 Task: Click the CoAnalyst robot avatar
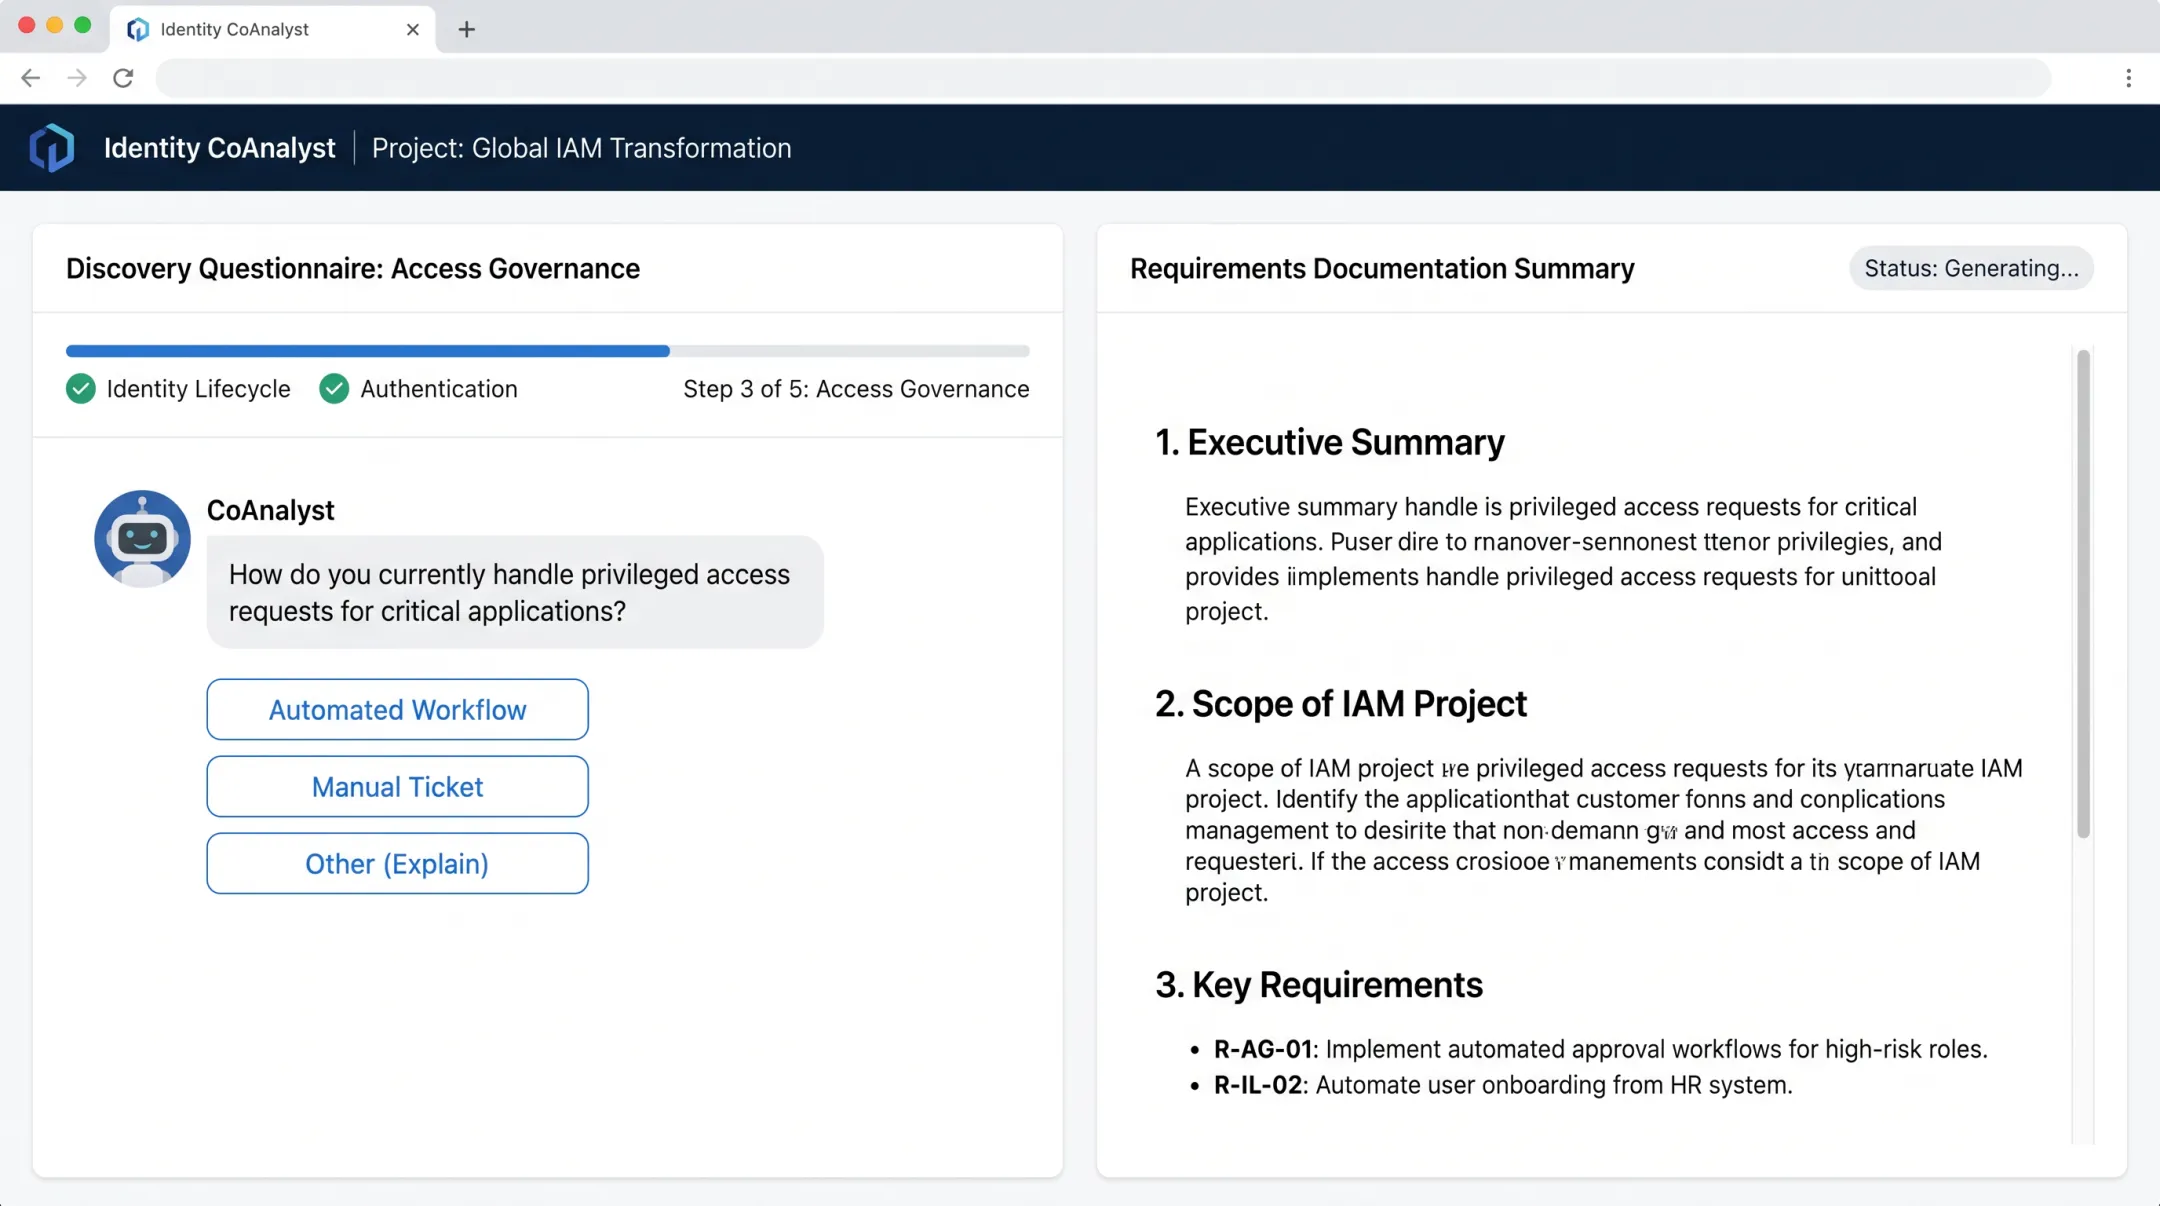pos(142,538)
